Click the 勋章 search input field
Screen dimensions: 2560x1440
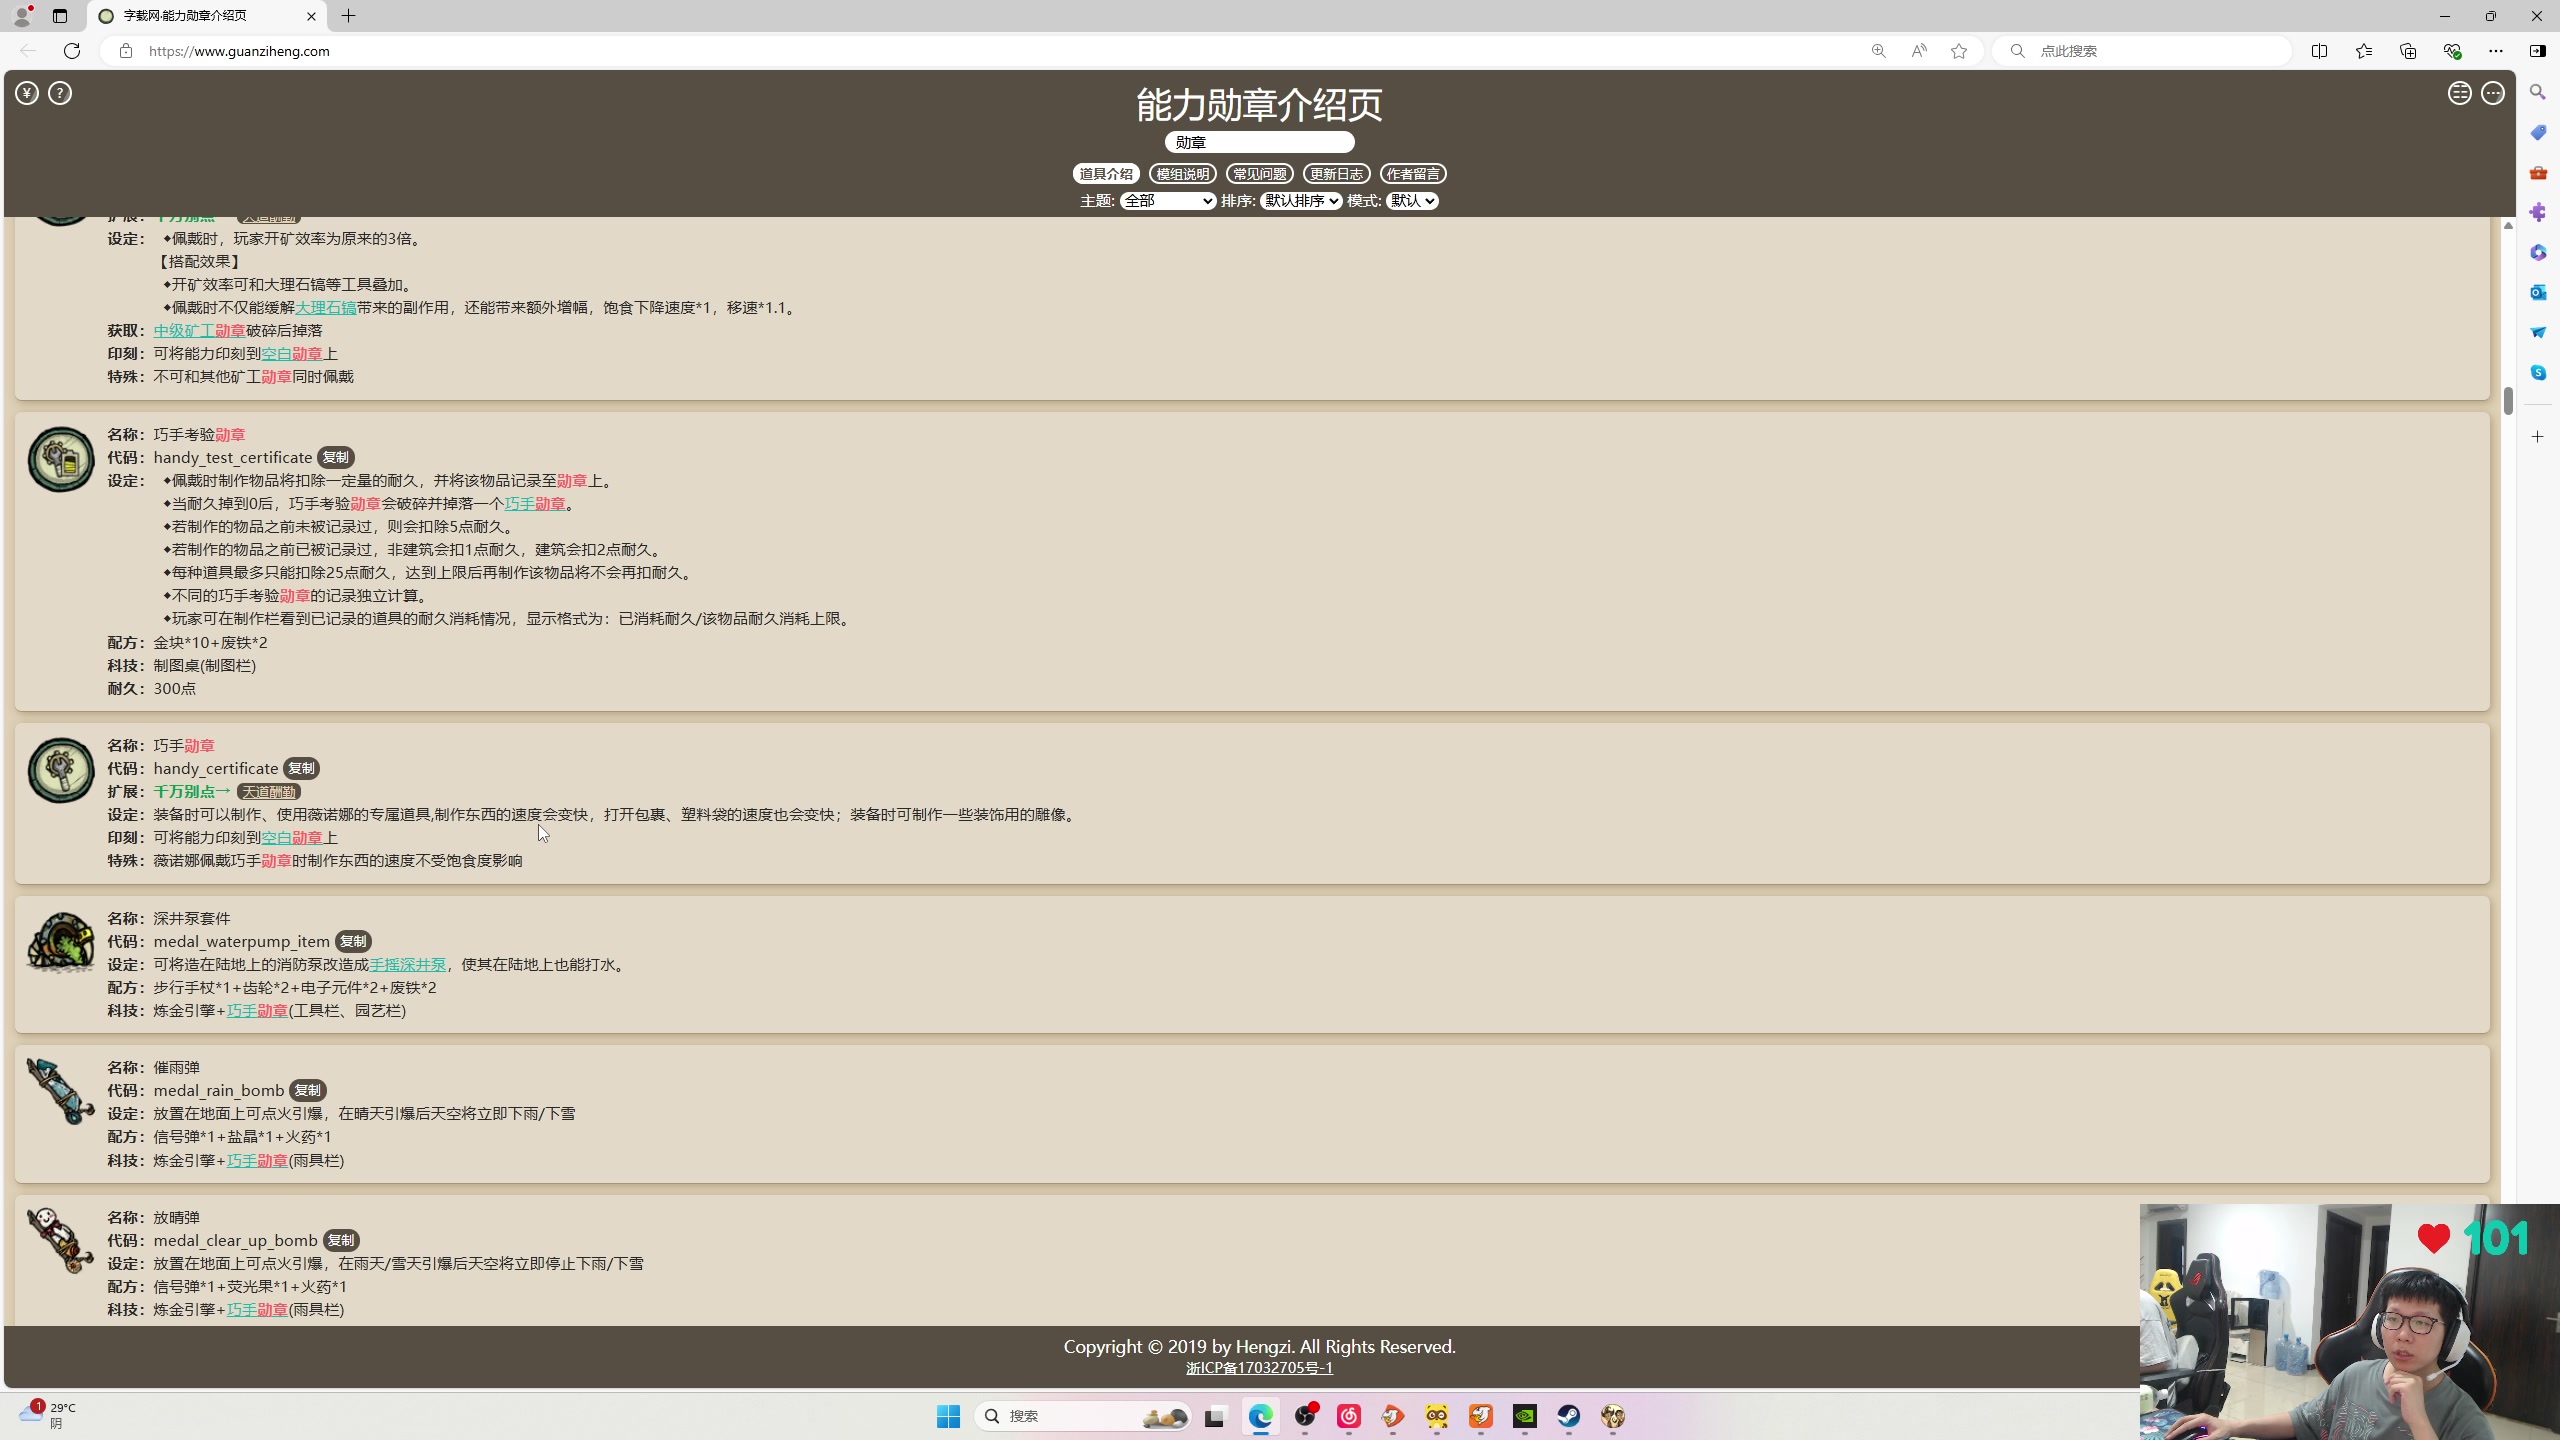click(1259, 142)
